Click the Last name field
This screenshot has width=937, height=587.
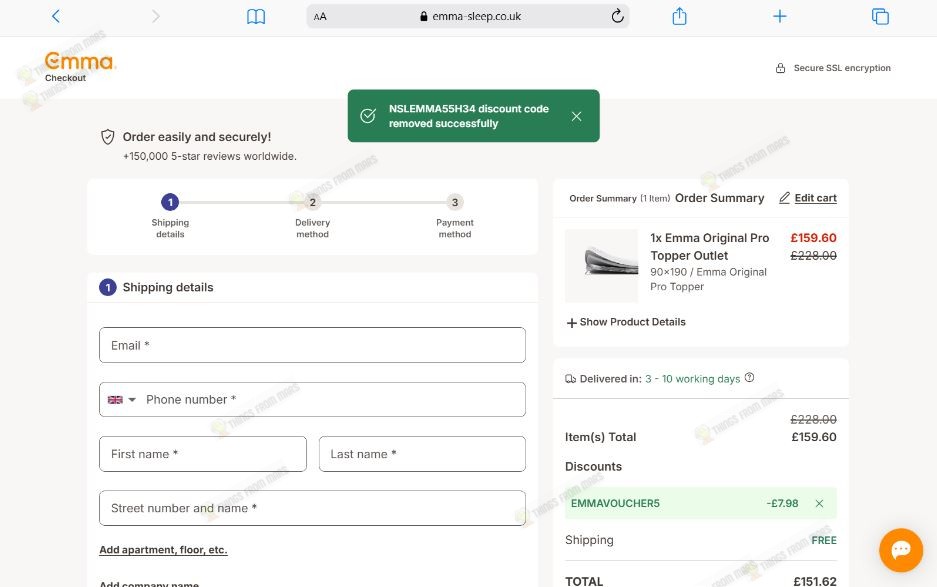pos(422,454)
